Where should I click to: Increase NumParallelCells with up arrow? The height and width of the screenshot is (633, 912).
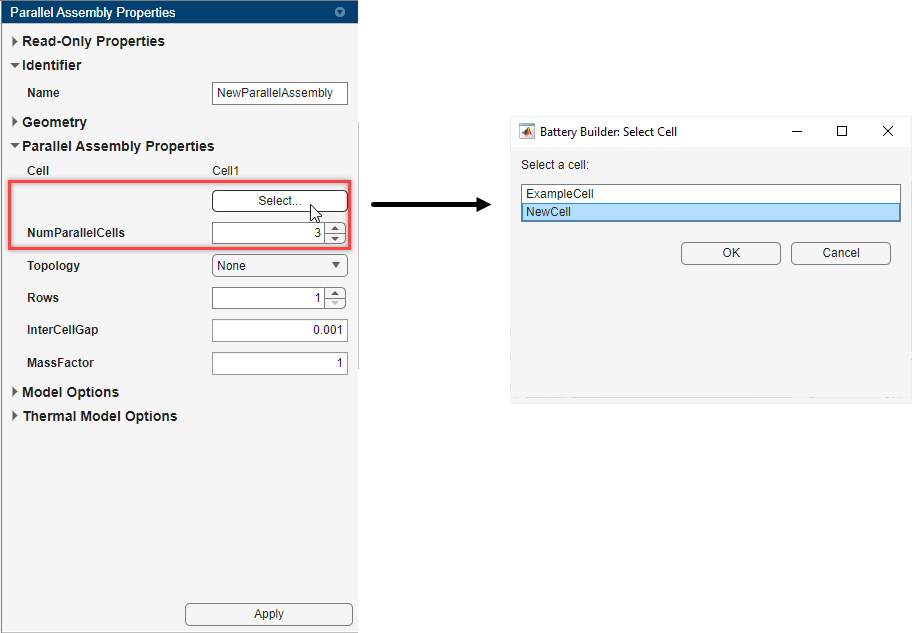tap(336, 228)
